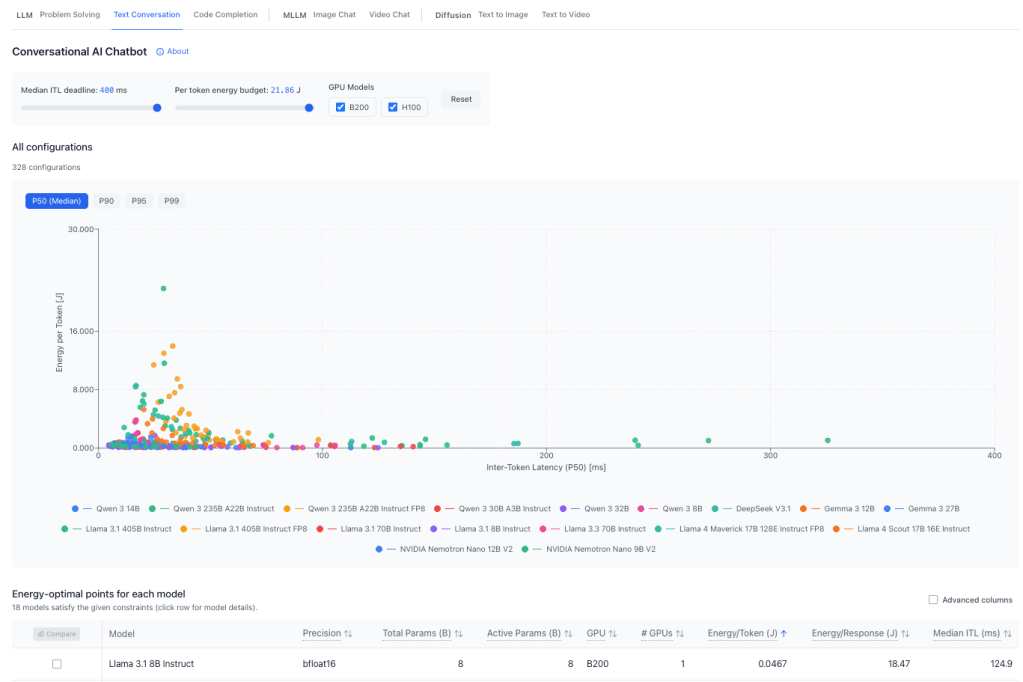Image resolution: width=1023 pixels, height=682 pixels.
Task: Uncheck the H100 GPU checkbox
Action: click(393, 107)
